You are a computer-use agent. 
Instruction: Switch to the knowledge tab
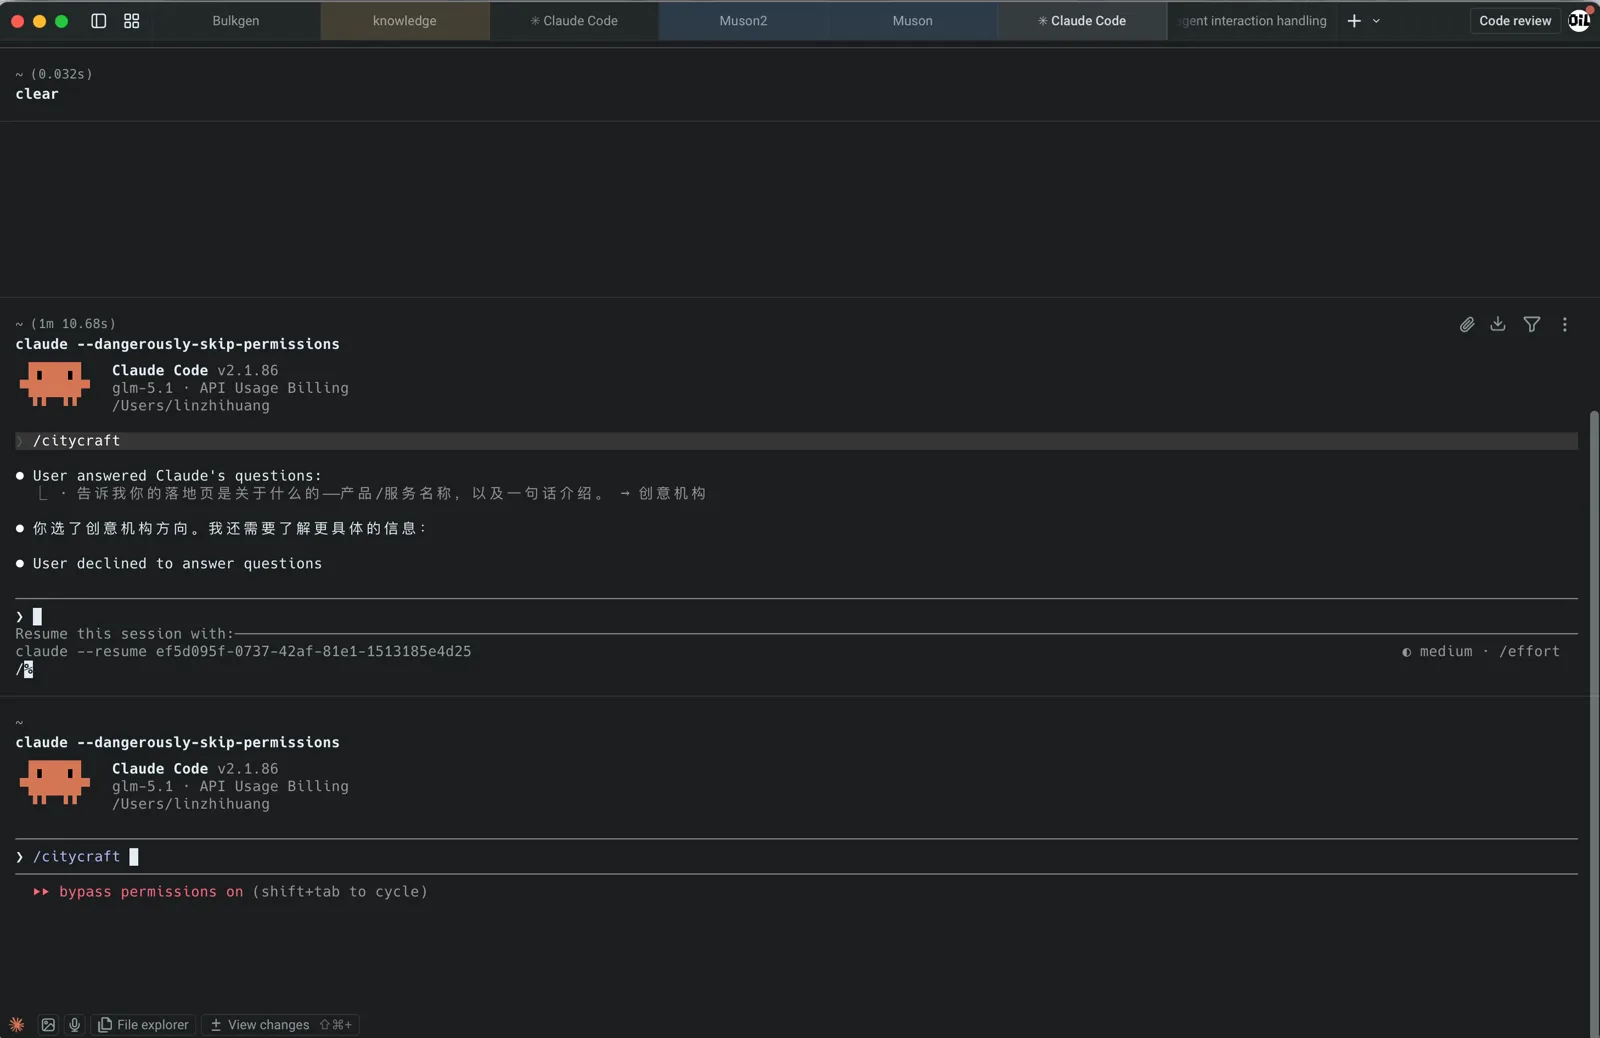405,20
